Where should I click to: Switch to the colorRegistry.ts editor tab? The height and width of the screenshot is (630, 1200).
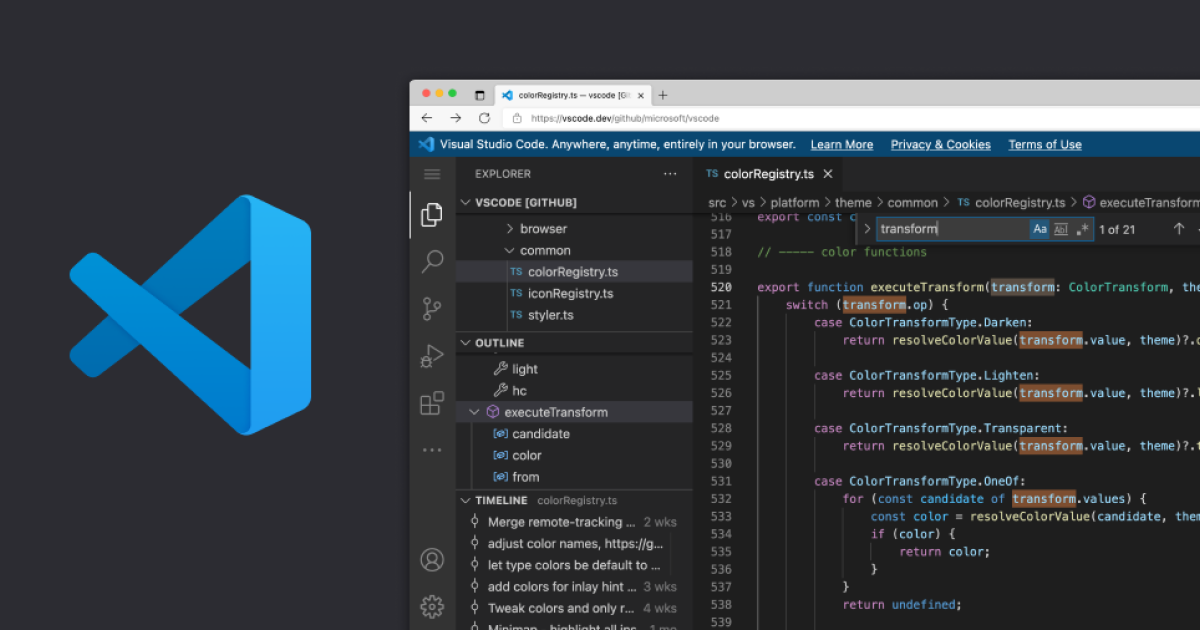pos(770,173)
